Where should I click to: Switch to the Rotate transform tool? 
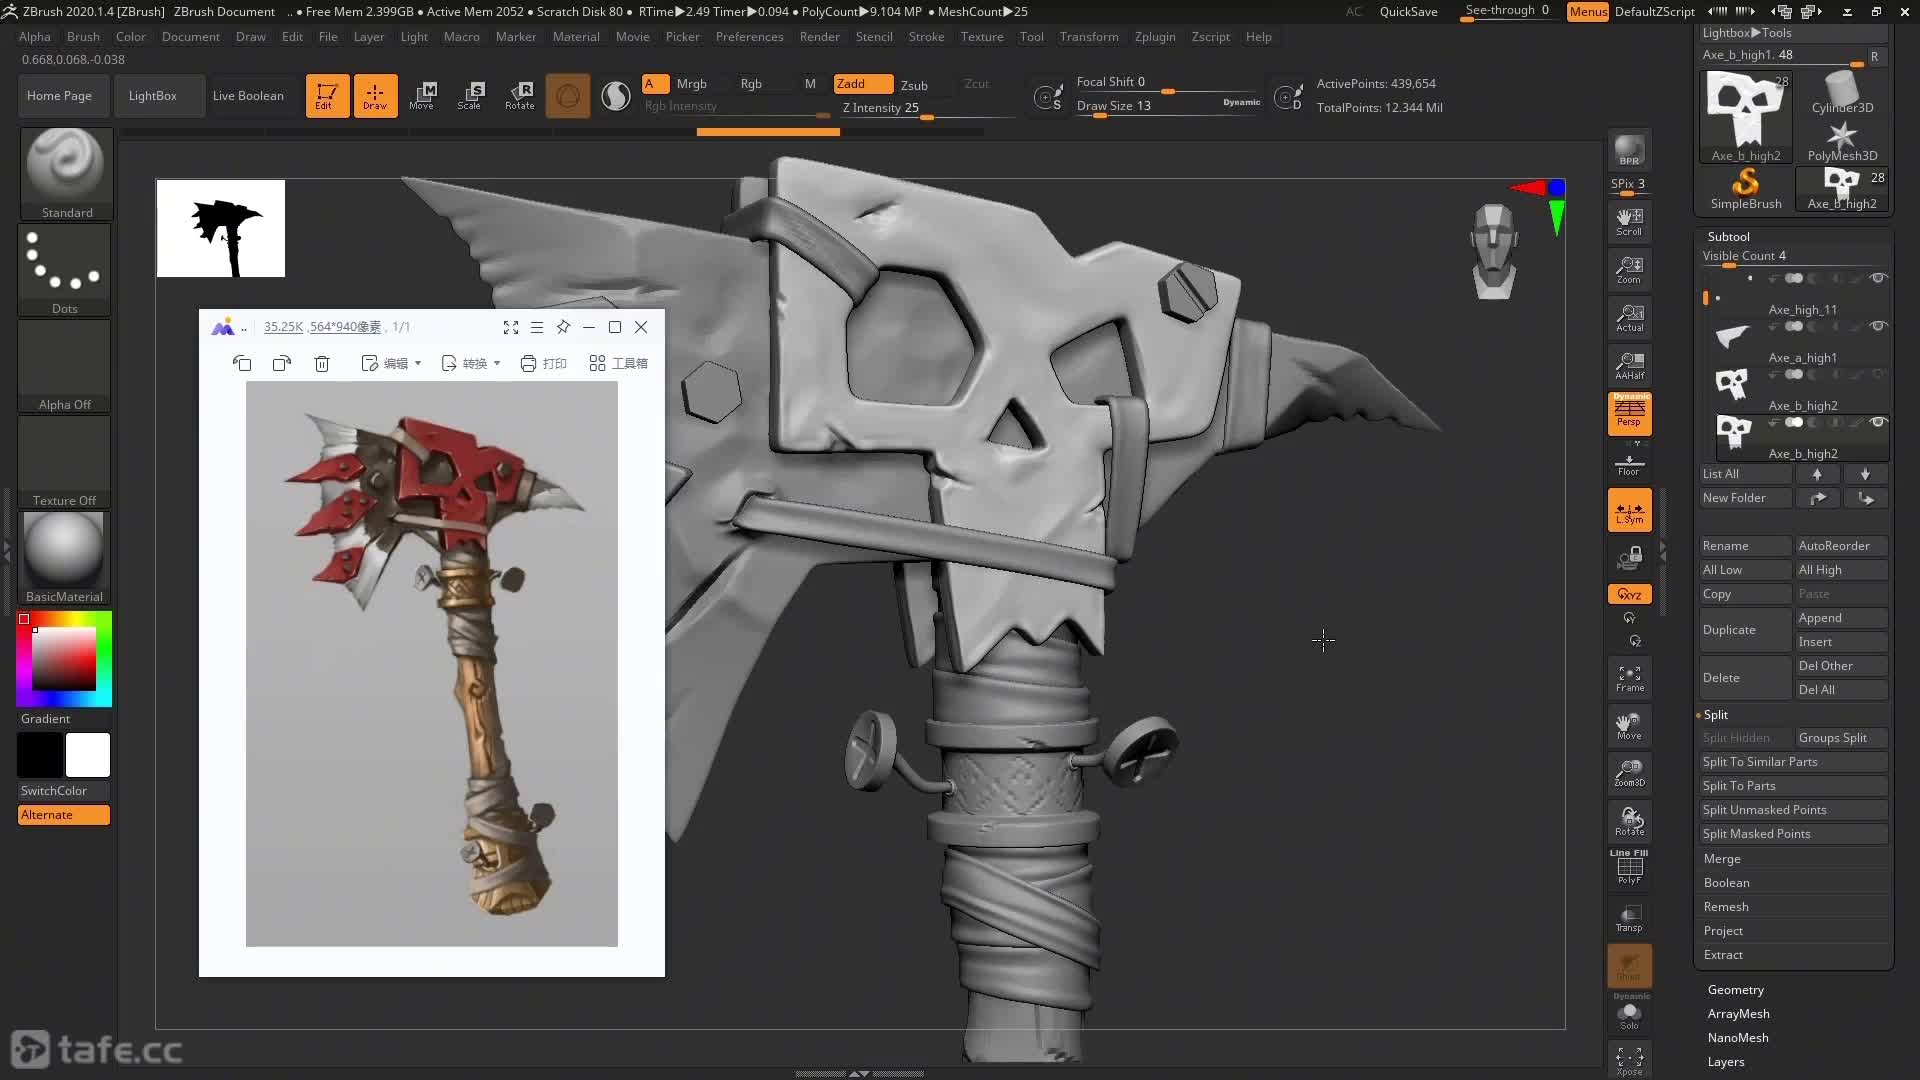point(519,96)
